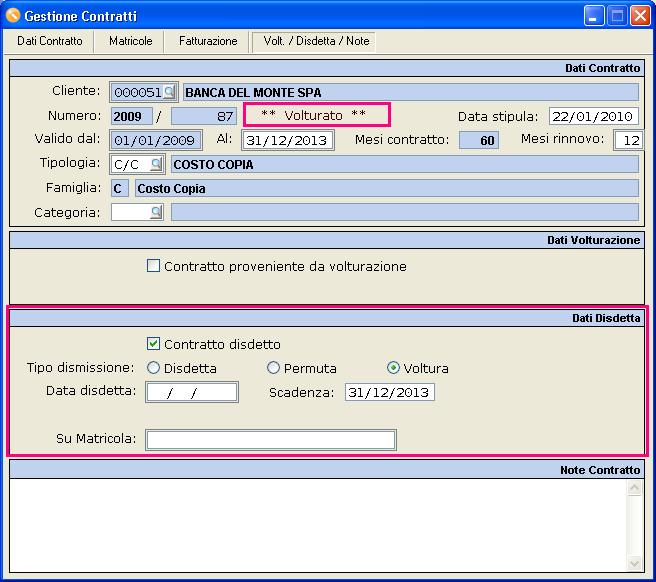Click the Costo Copia famiglia description
Screen dimensions: 656x582
point(387,188)
